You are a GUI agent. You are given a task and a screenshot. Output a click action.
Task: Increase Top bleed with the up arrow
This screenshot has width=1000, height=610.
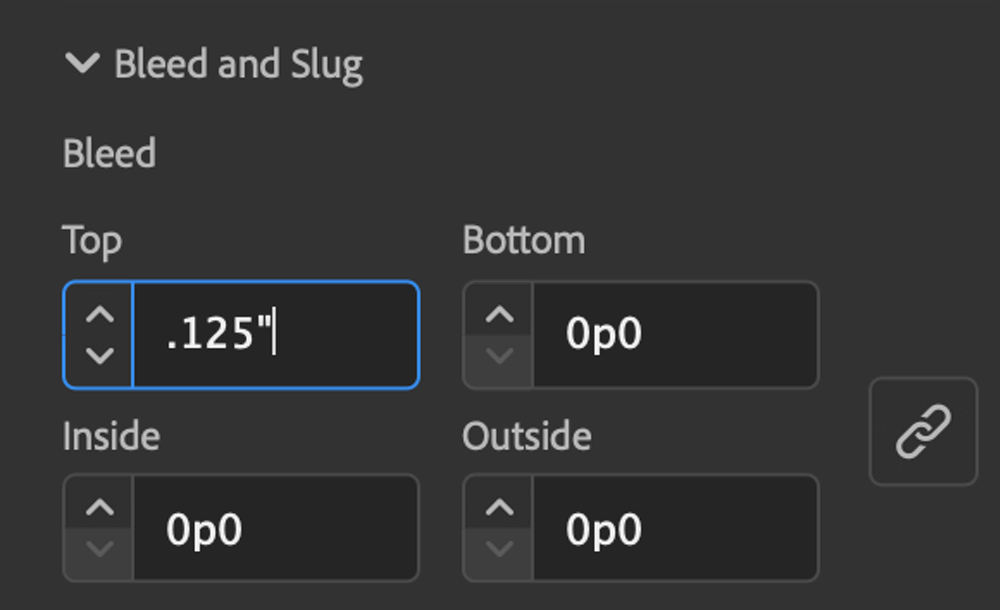coord(100,314)
